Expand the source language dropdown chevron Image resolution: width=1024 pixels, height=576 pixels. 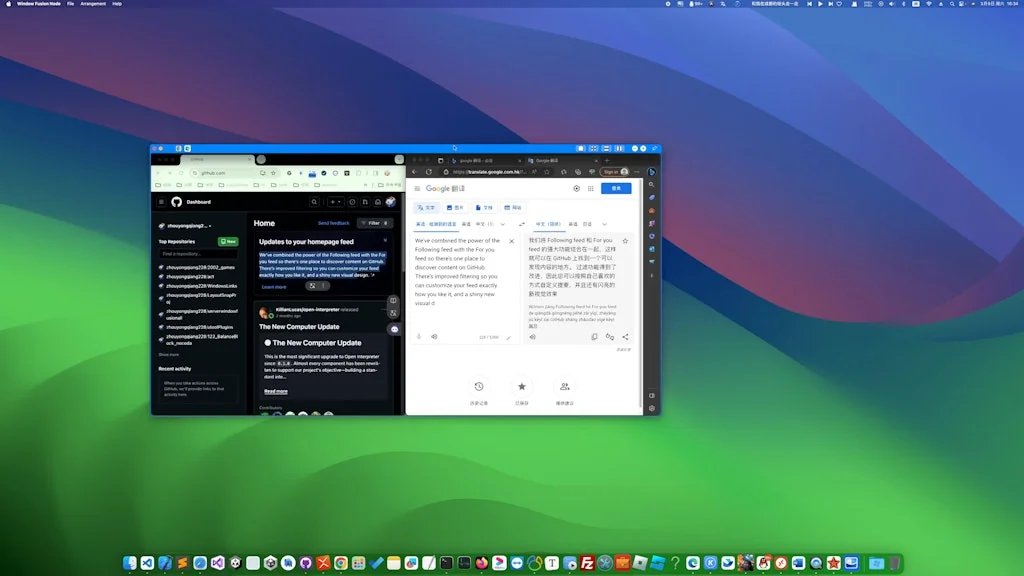(502, 224)
